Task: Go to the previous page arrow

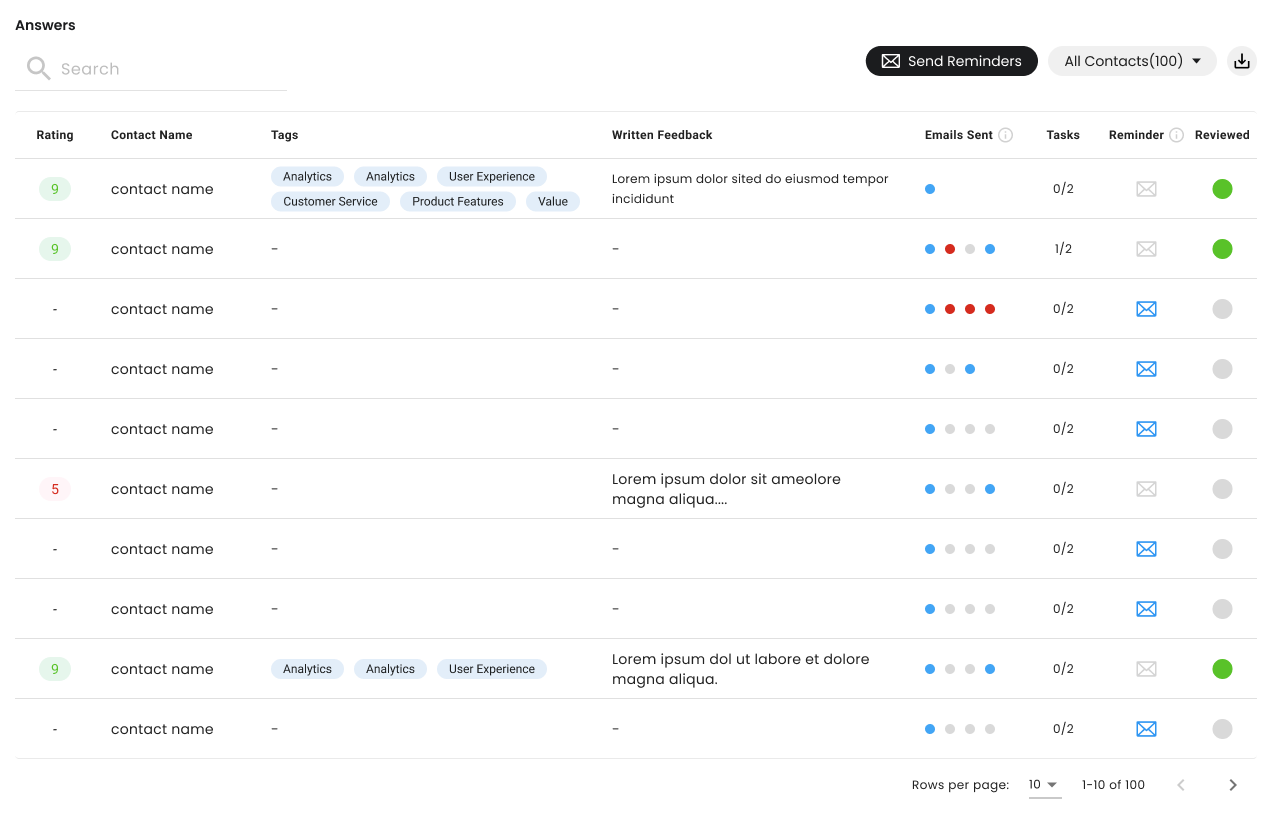Action: 1181,785
